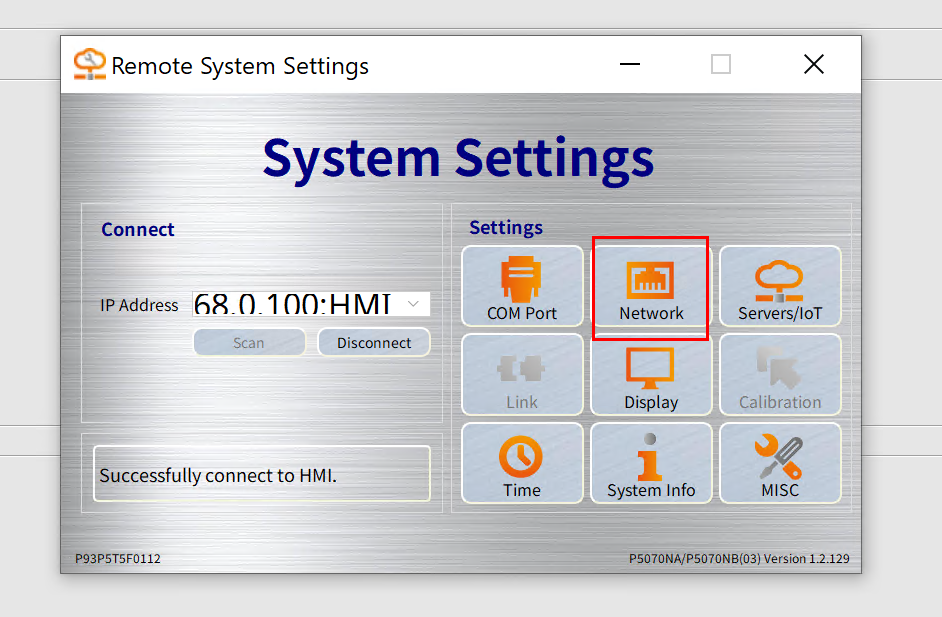Open the Network settings

651,287
